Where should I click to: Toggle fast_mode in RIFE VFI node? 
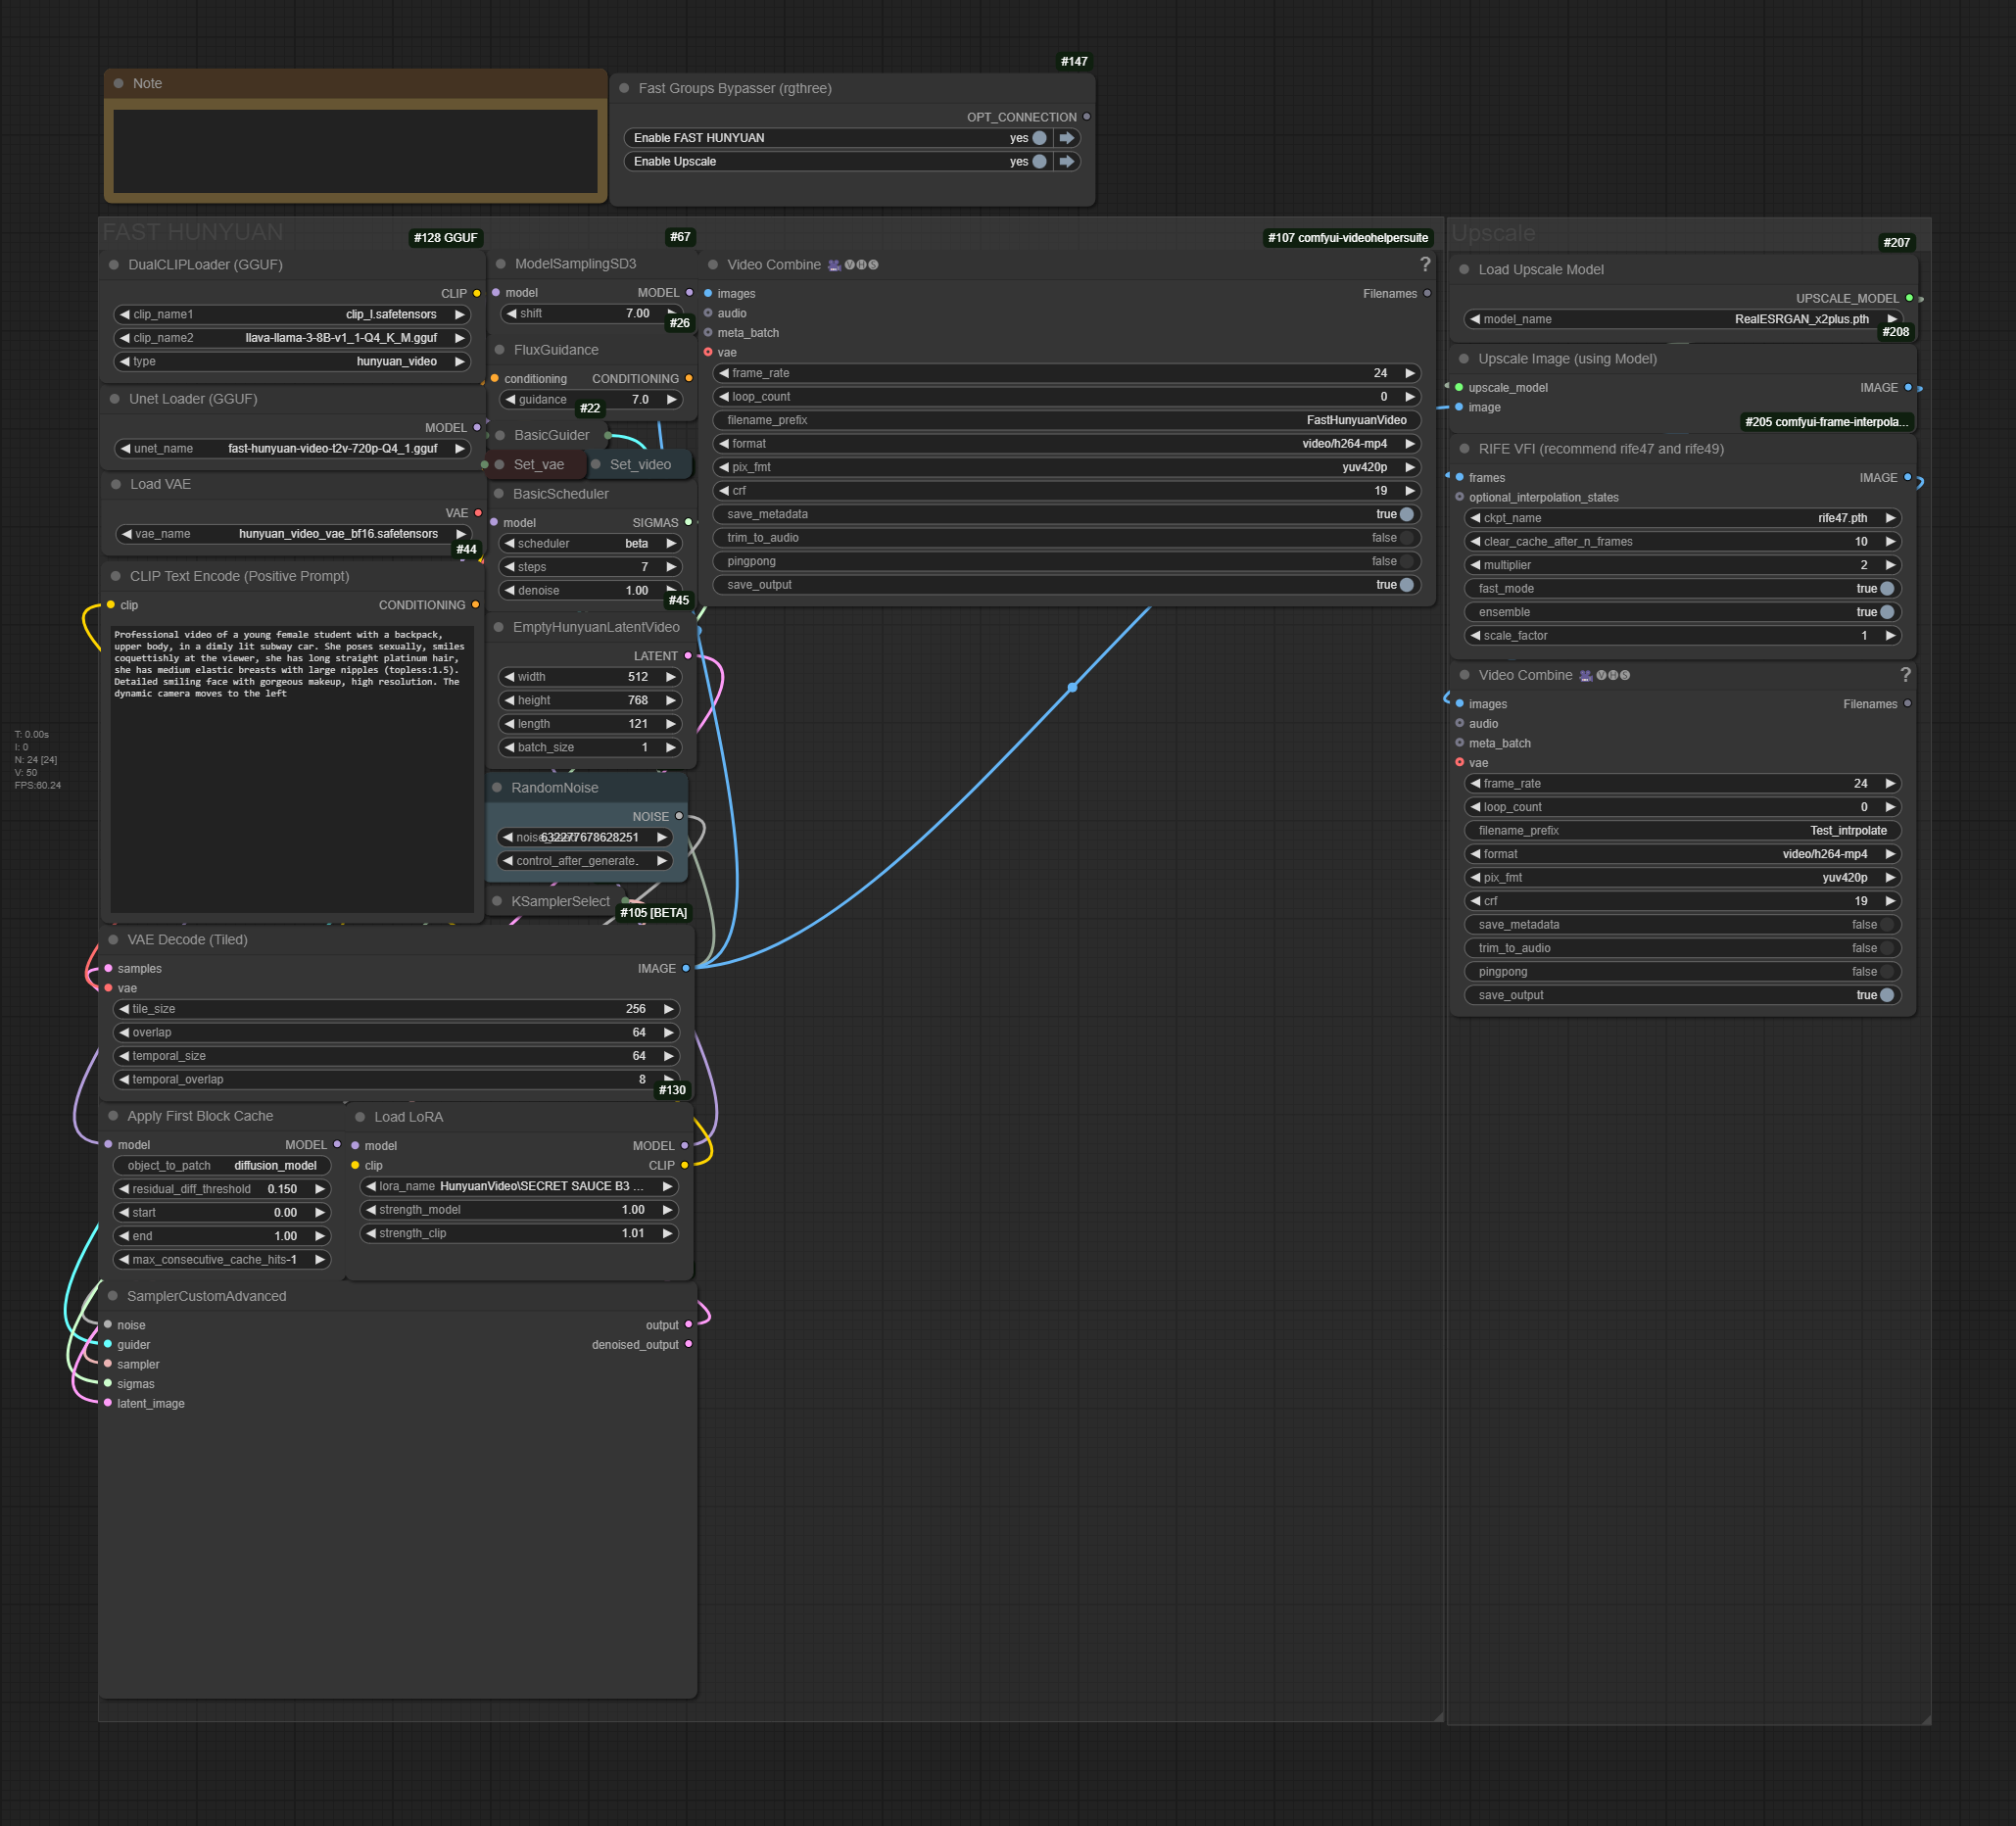pyautogui.click(x=1886, y=588)
